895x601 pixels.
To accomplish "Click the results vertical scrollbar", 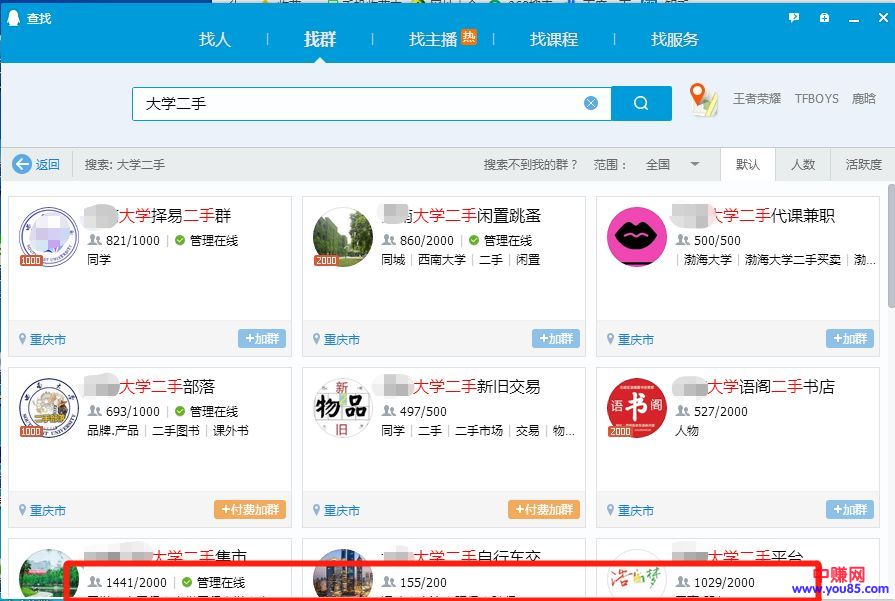I will pos(890,250).
